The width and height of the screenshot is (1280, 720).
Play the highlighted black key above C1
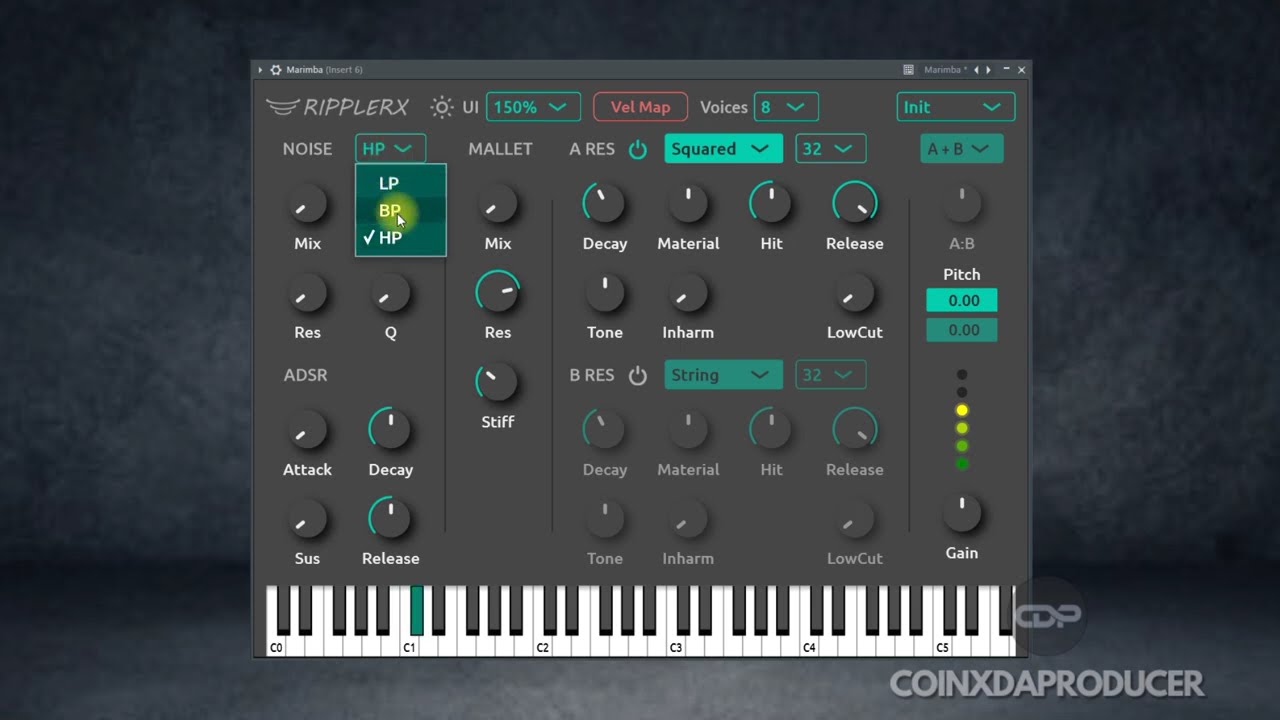pyautogui.click(x=417, y=610)
